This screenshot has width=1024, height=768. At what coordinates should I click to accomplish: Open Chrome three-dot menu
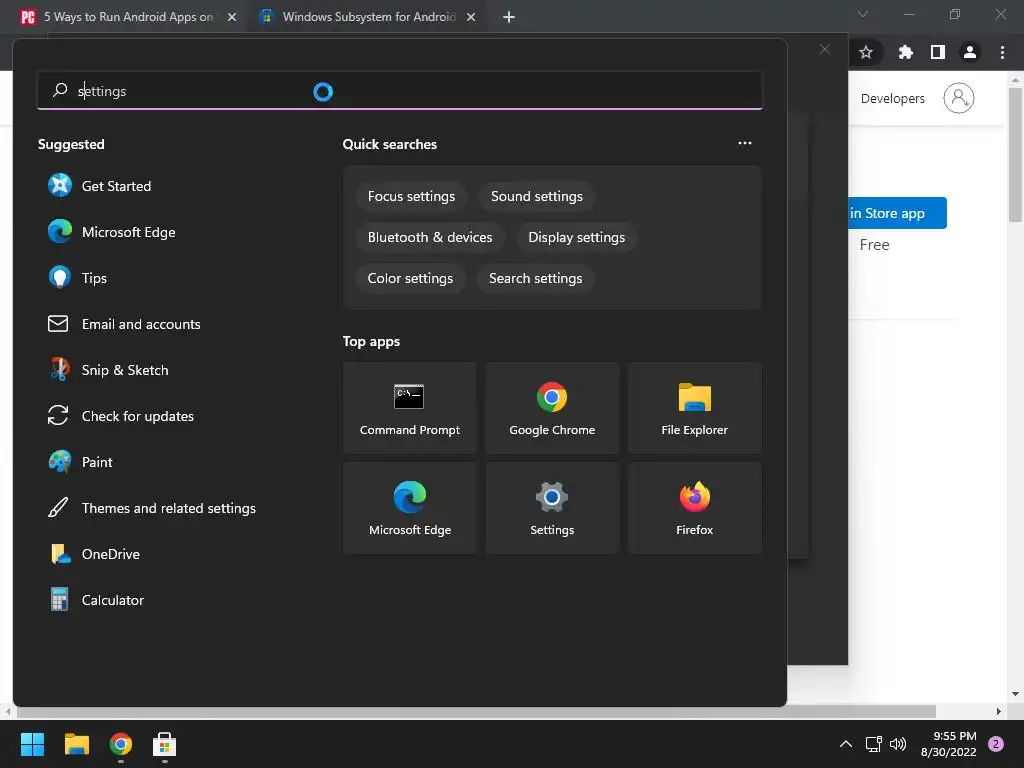click(1002, 52)
